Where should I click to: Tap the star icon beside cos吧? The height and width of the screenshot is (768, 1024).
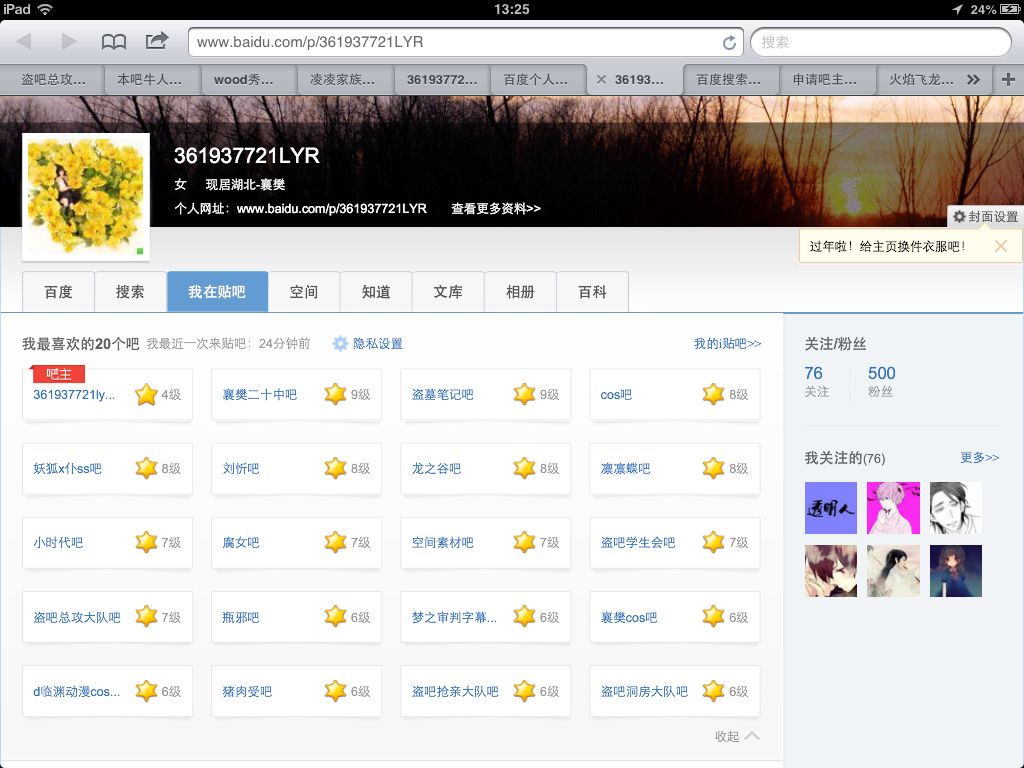(713, 394)
